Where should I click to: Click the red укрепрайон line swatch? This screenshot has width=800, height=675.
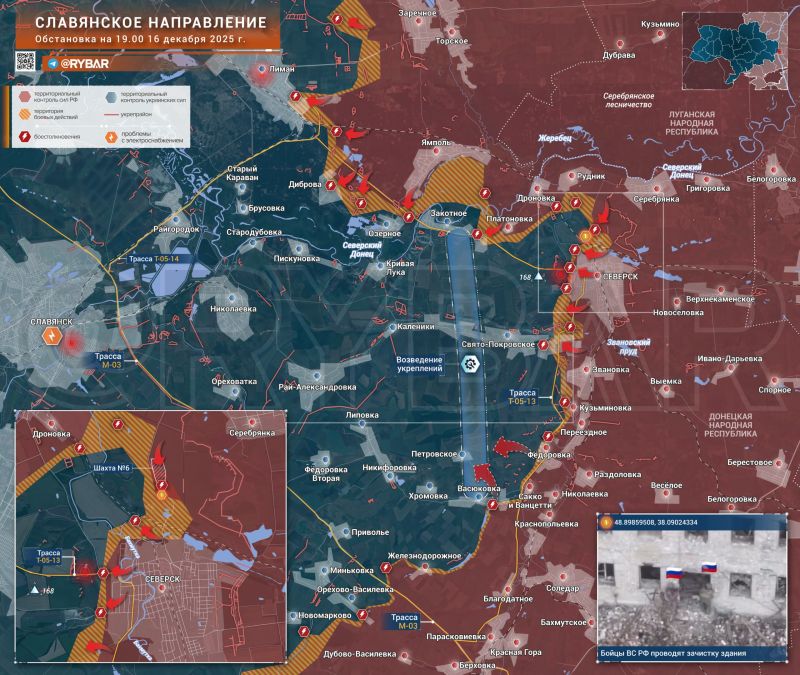tap(110, 114)
